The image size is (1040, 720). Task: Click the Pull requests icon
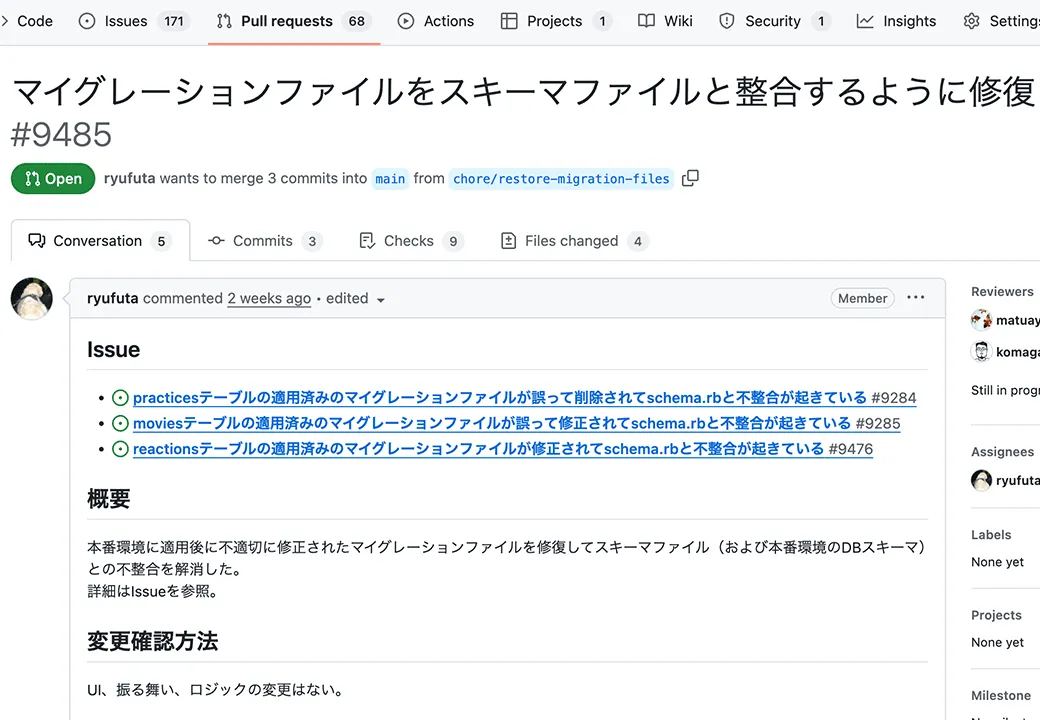coord(224,21)
